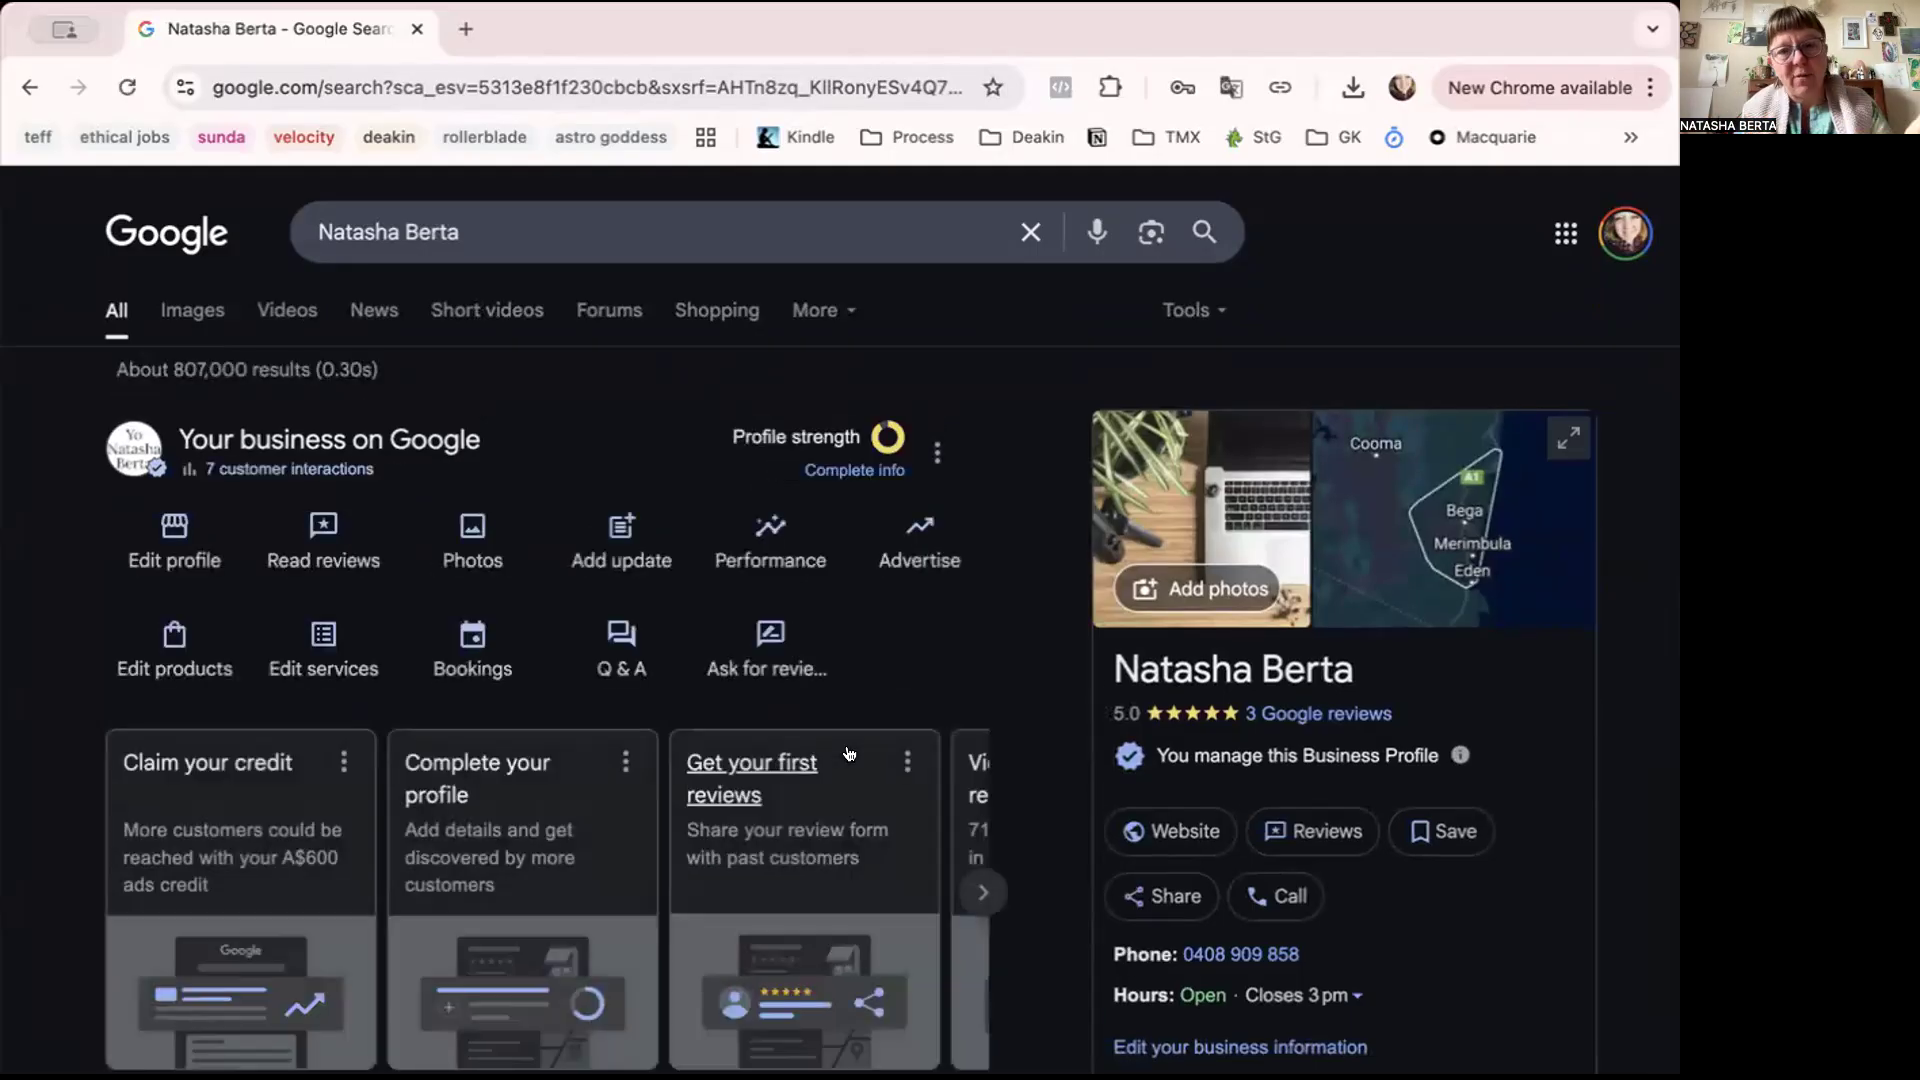Open Chrome downloads
Image resolution: width=1920 pixels, height=1080 pixels.
point(1353,87)
